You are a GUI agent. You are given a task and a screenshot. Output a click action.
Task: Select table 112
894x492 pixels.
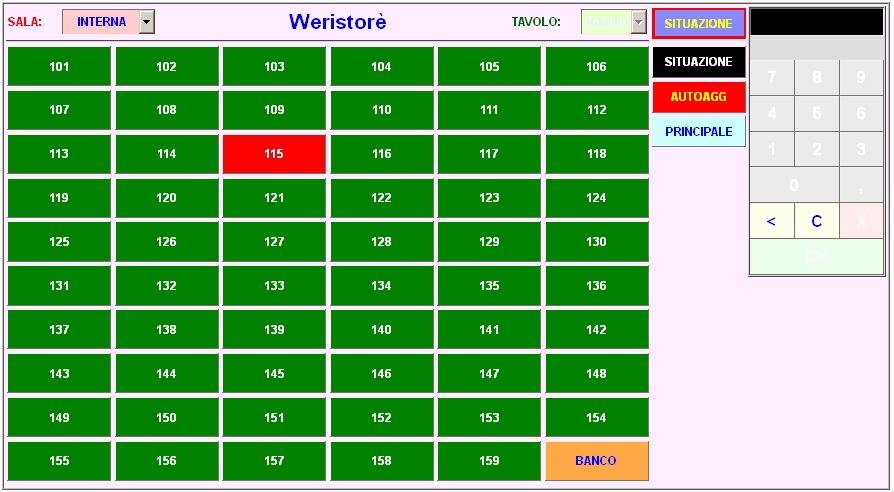[596, 110]
